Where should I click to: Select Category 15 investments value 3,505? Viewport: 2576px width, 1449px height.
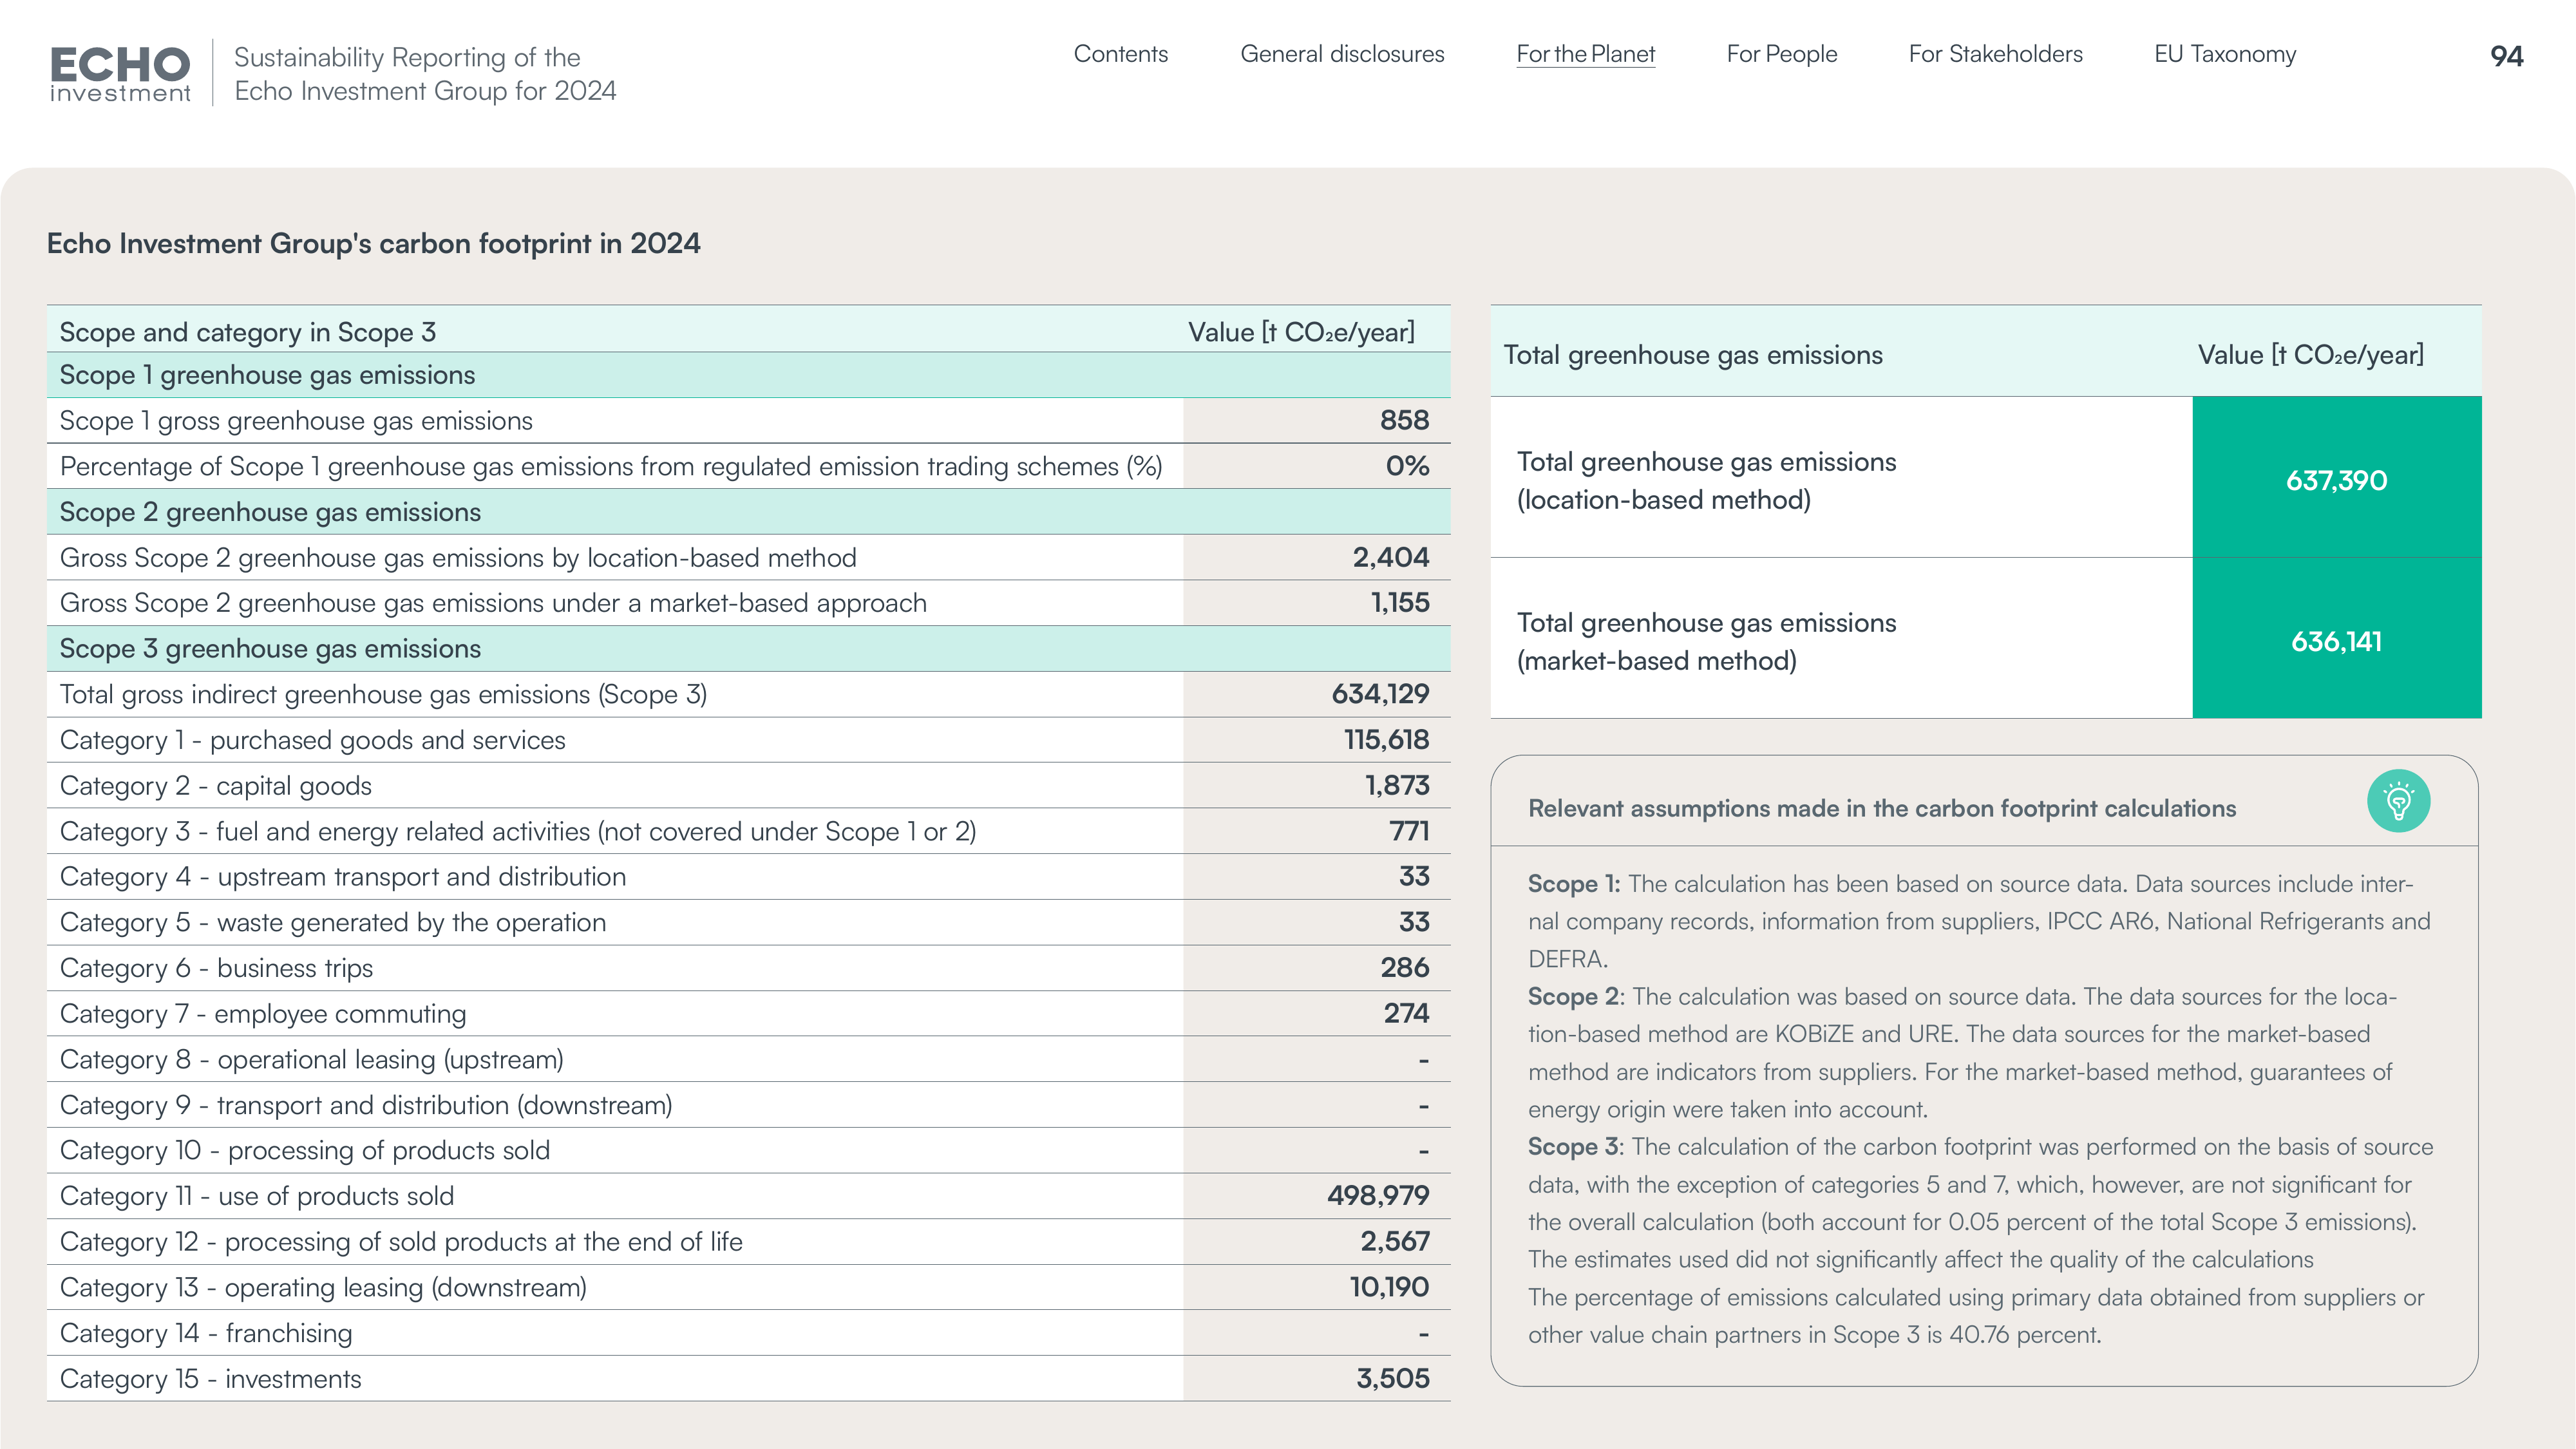(1392, 1378)
